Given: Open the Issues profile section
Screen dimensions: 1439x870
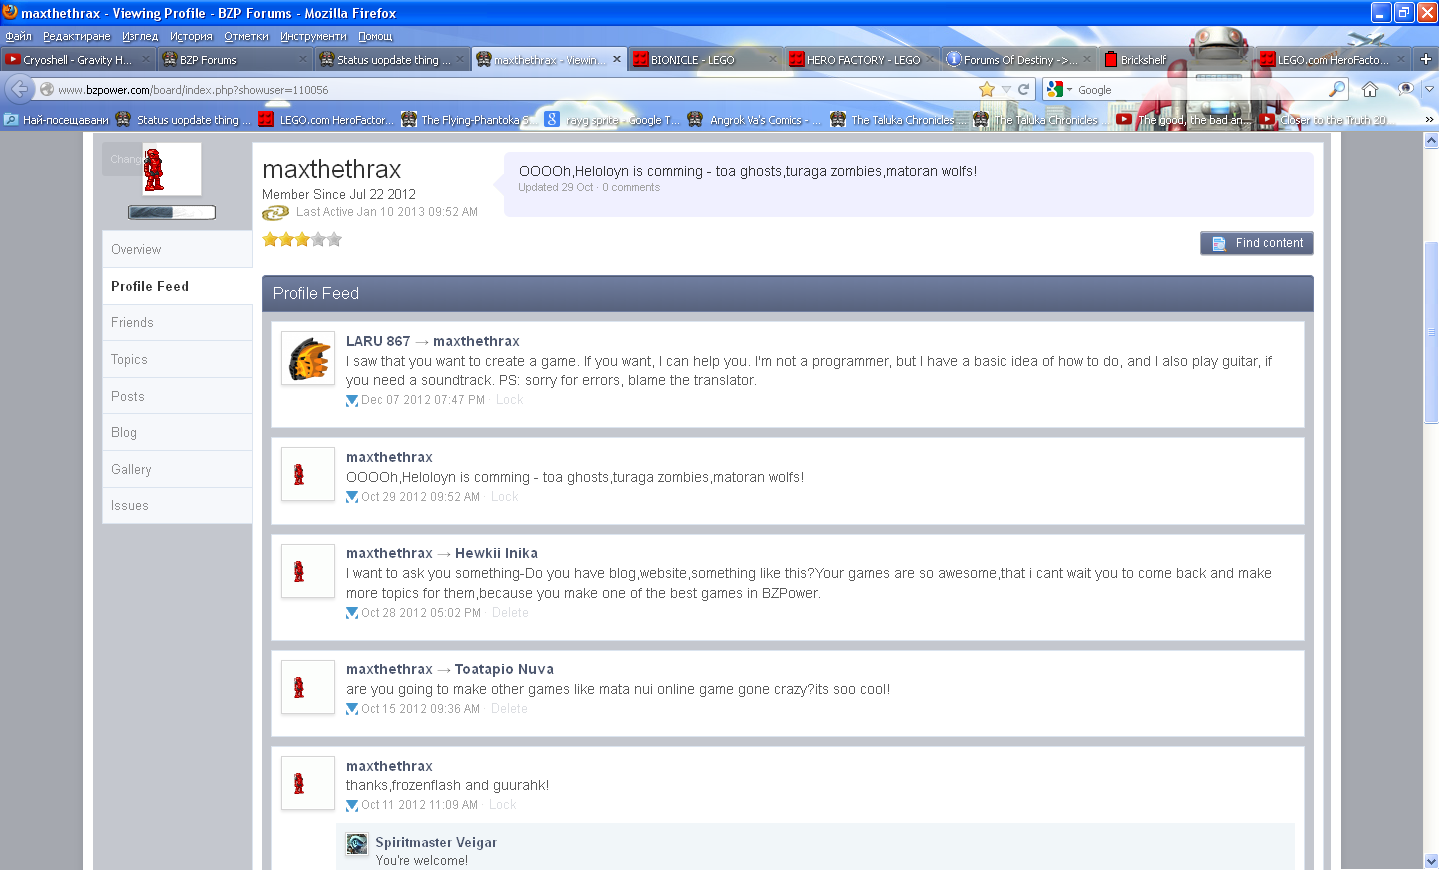Looking at the screenshot, I should pyautogui.click(x=177, y=506).
